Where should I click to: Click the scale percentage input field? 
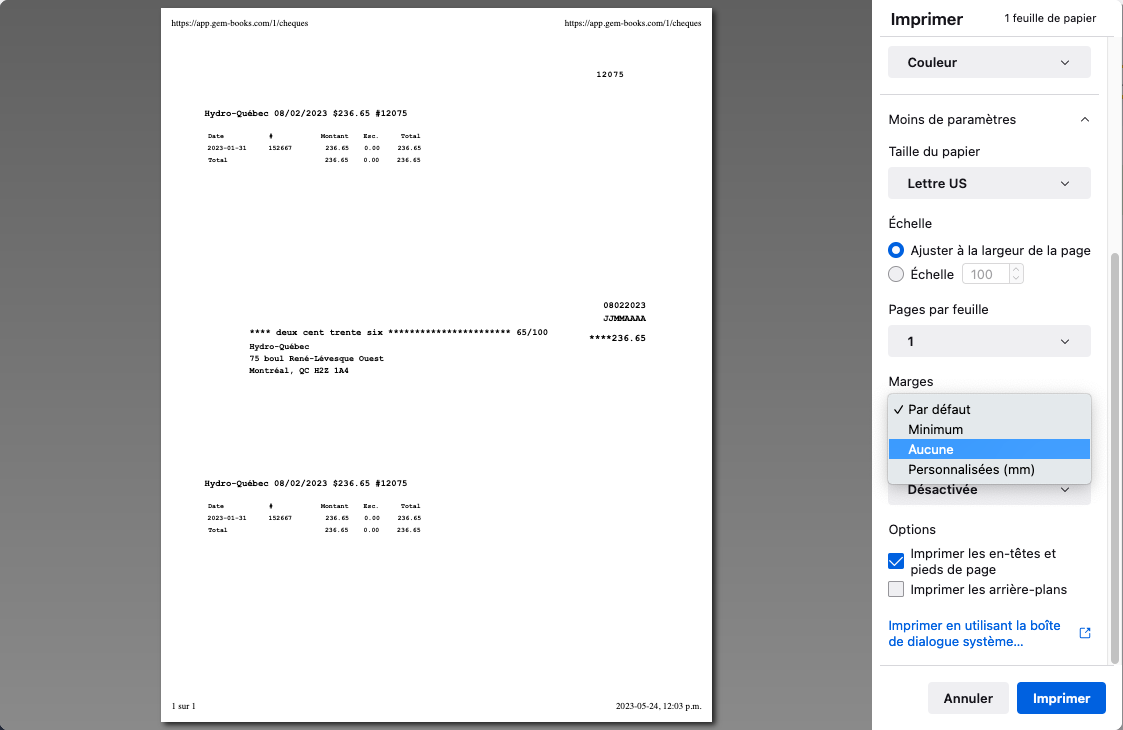pyautogui.click(x=984, y=274)
